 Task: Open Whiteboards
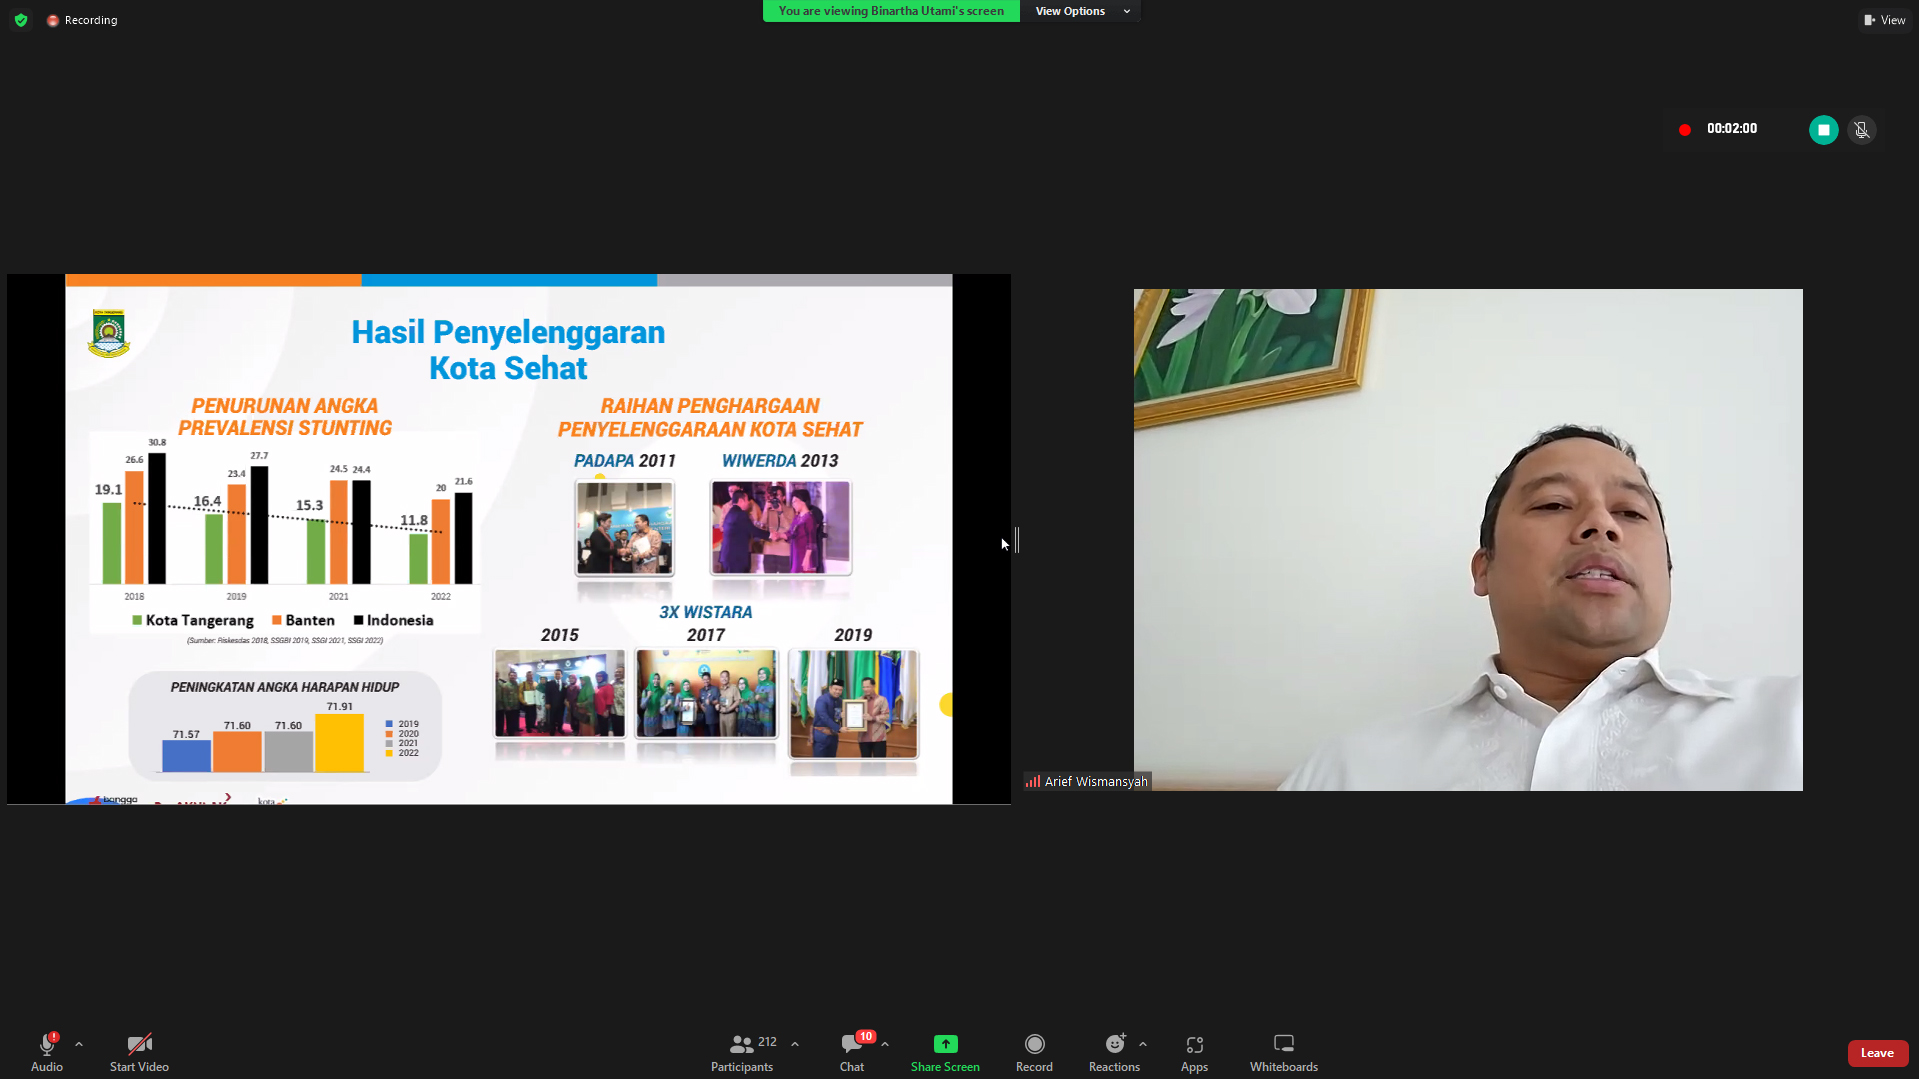tap(1283, 1052)
